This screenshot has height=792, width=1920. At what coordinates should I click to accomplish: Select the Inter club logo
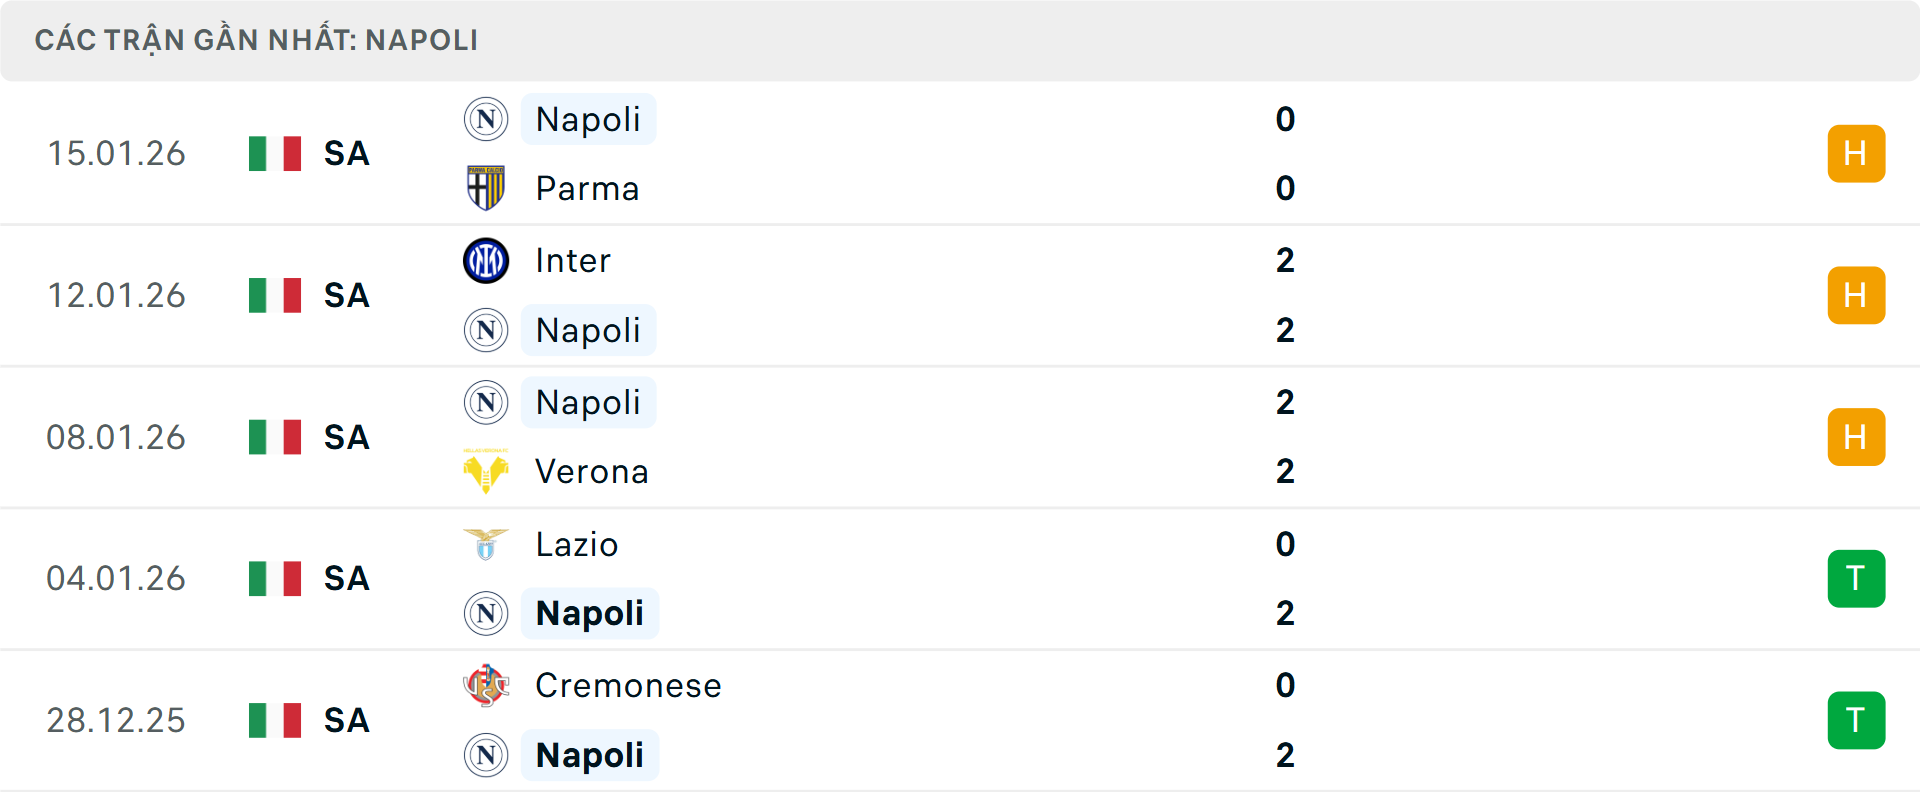pyautogui.click(x=486, y=260)
